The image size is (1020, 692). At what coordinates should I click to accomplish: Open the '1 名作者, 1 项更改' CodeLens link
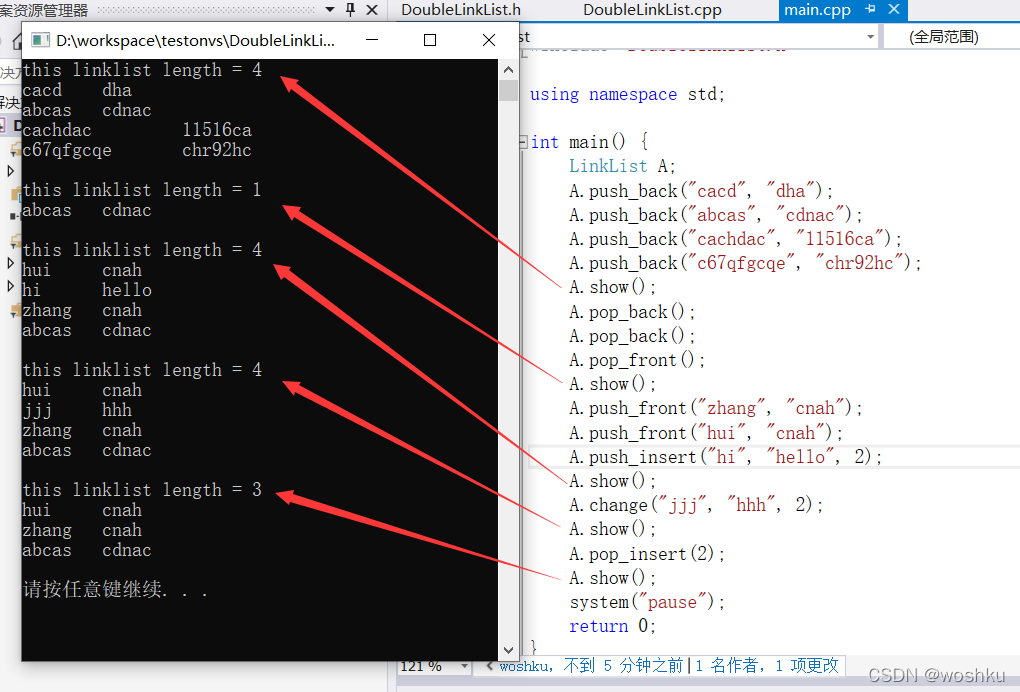[767, 665]
